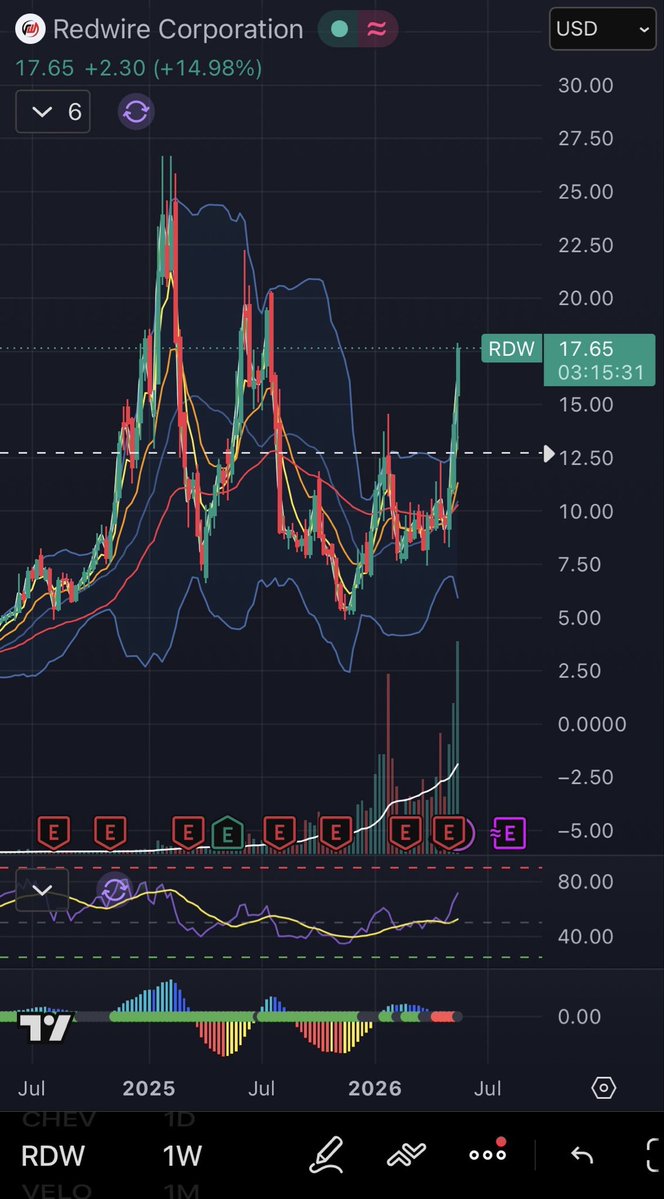Open the USD currency dropdown
664x1199 pixels.
tap(603, 29)
